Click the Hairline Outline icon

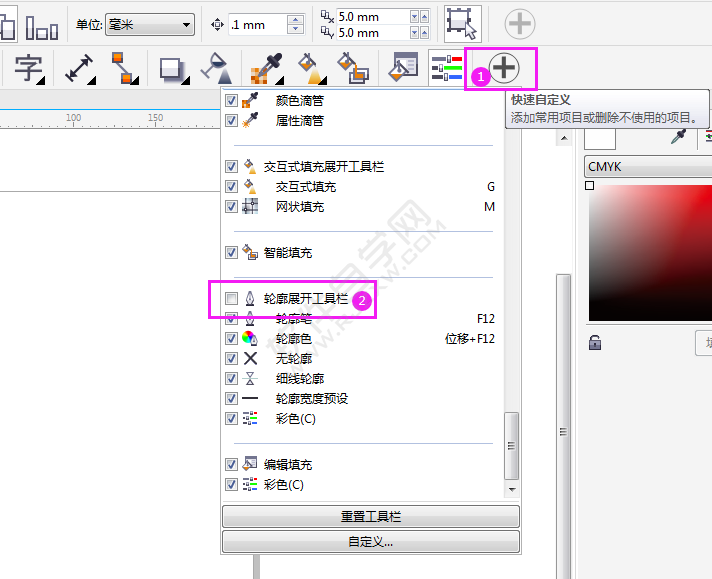coord(250,378)
